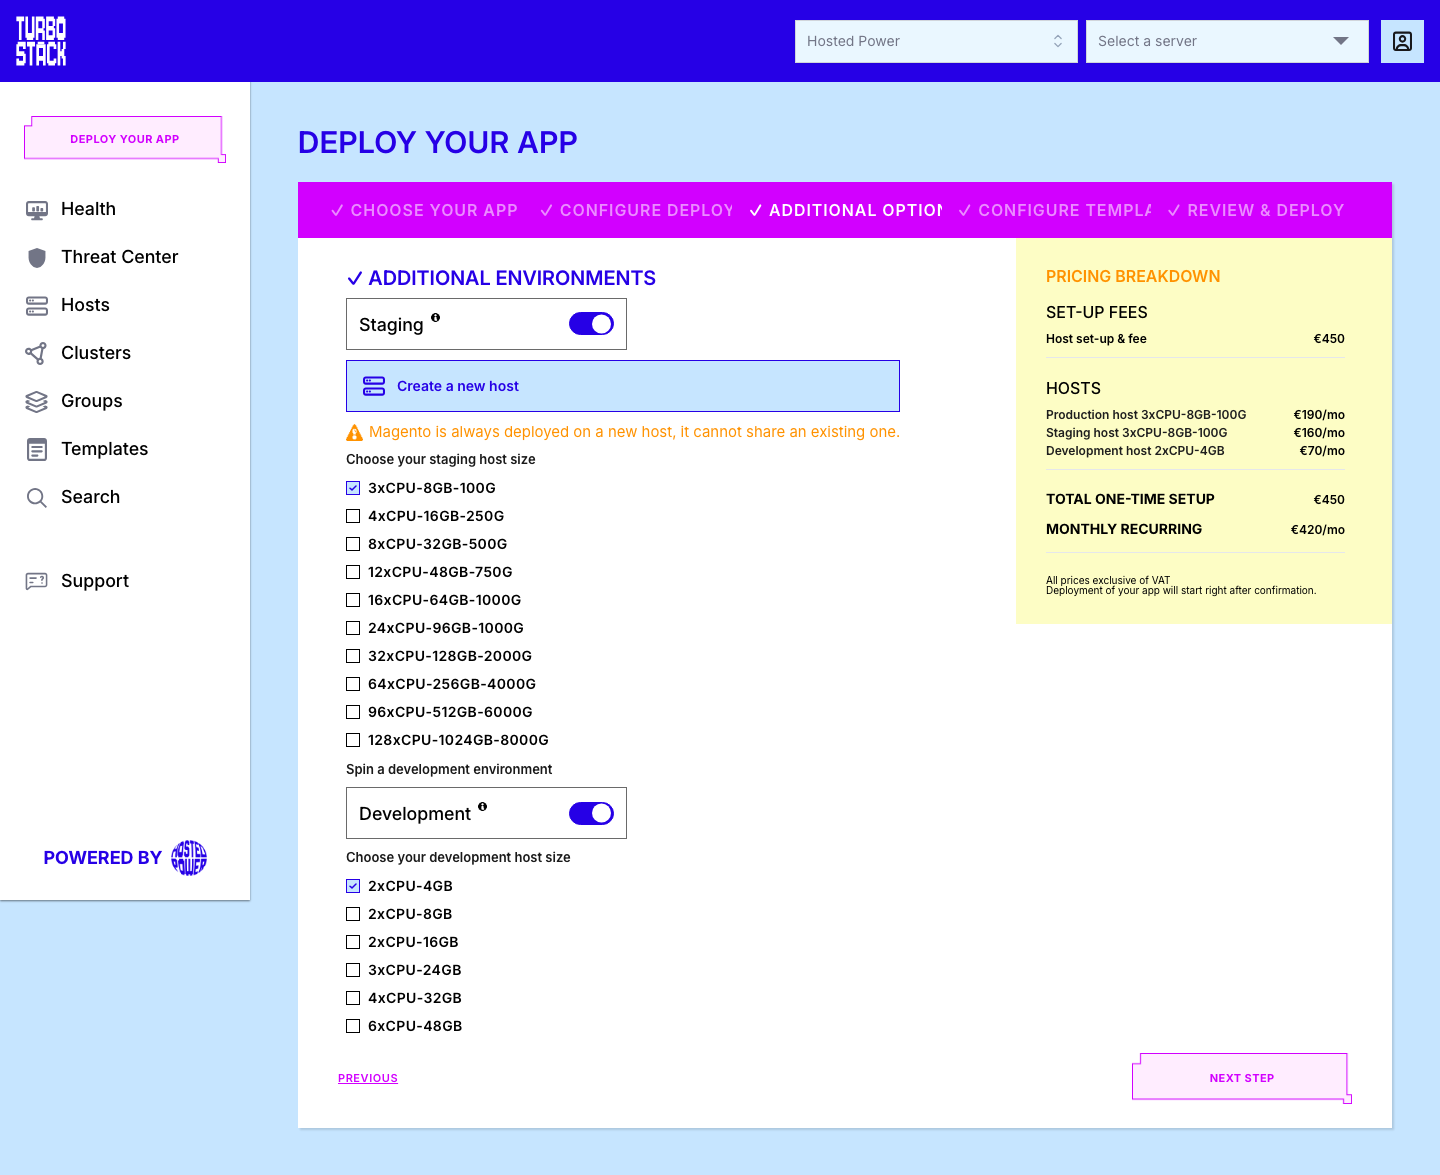Select the Additional Options step tab

coord(846,210)
